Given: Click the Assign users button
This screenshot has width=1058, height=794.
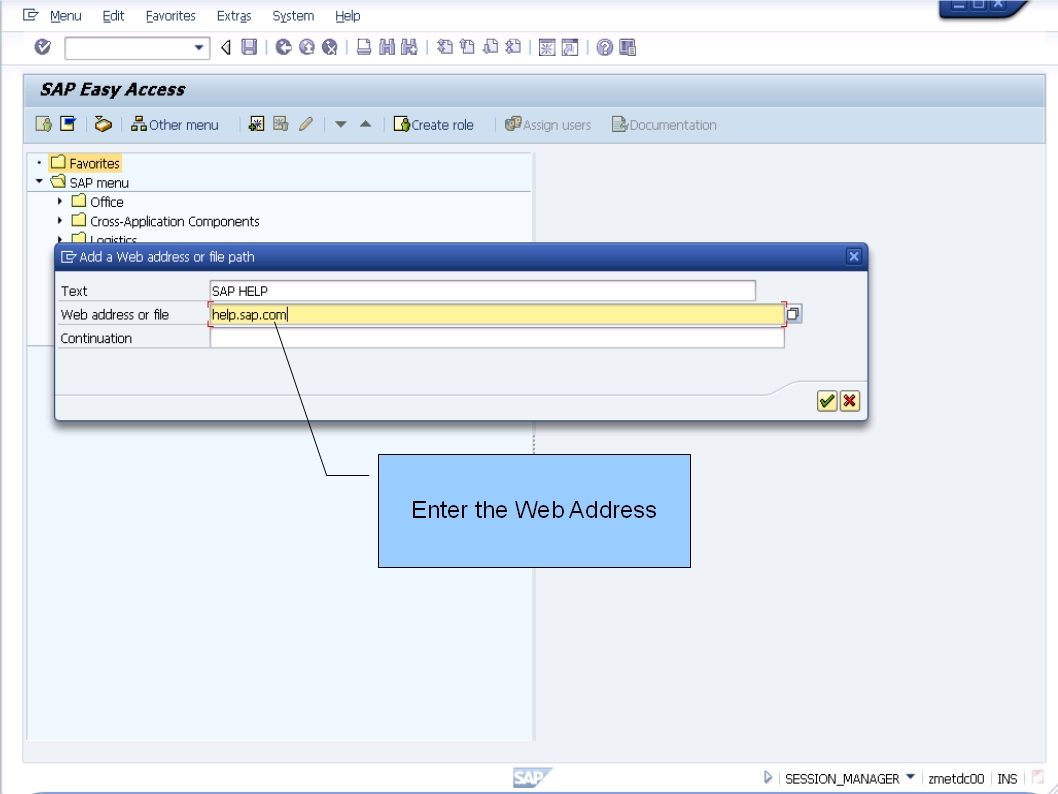Looking at the screenshot, I should point(548,124).
